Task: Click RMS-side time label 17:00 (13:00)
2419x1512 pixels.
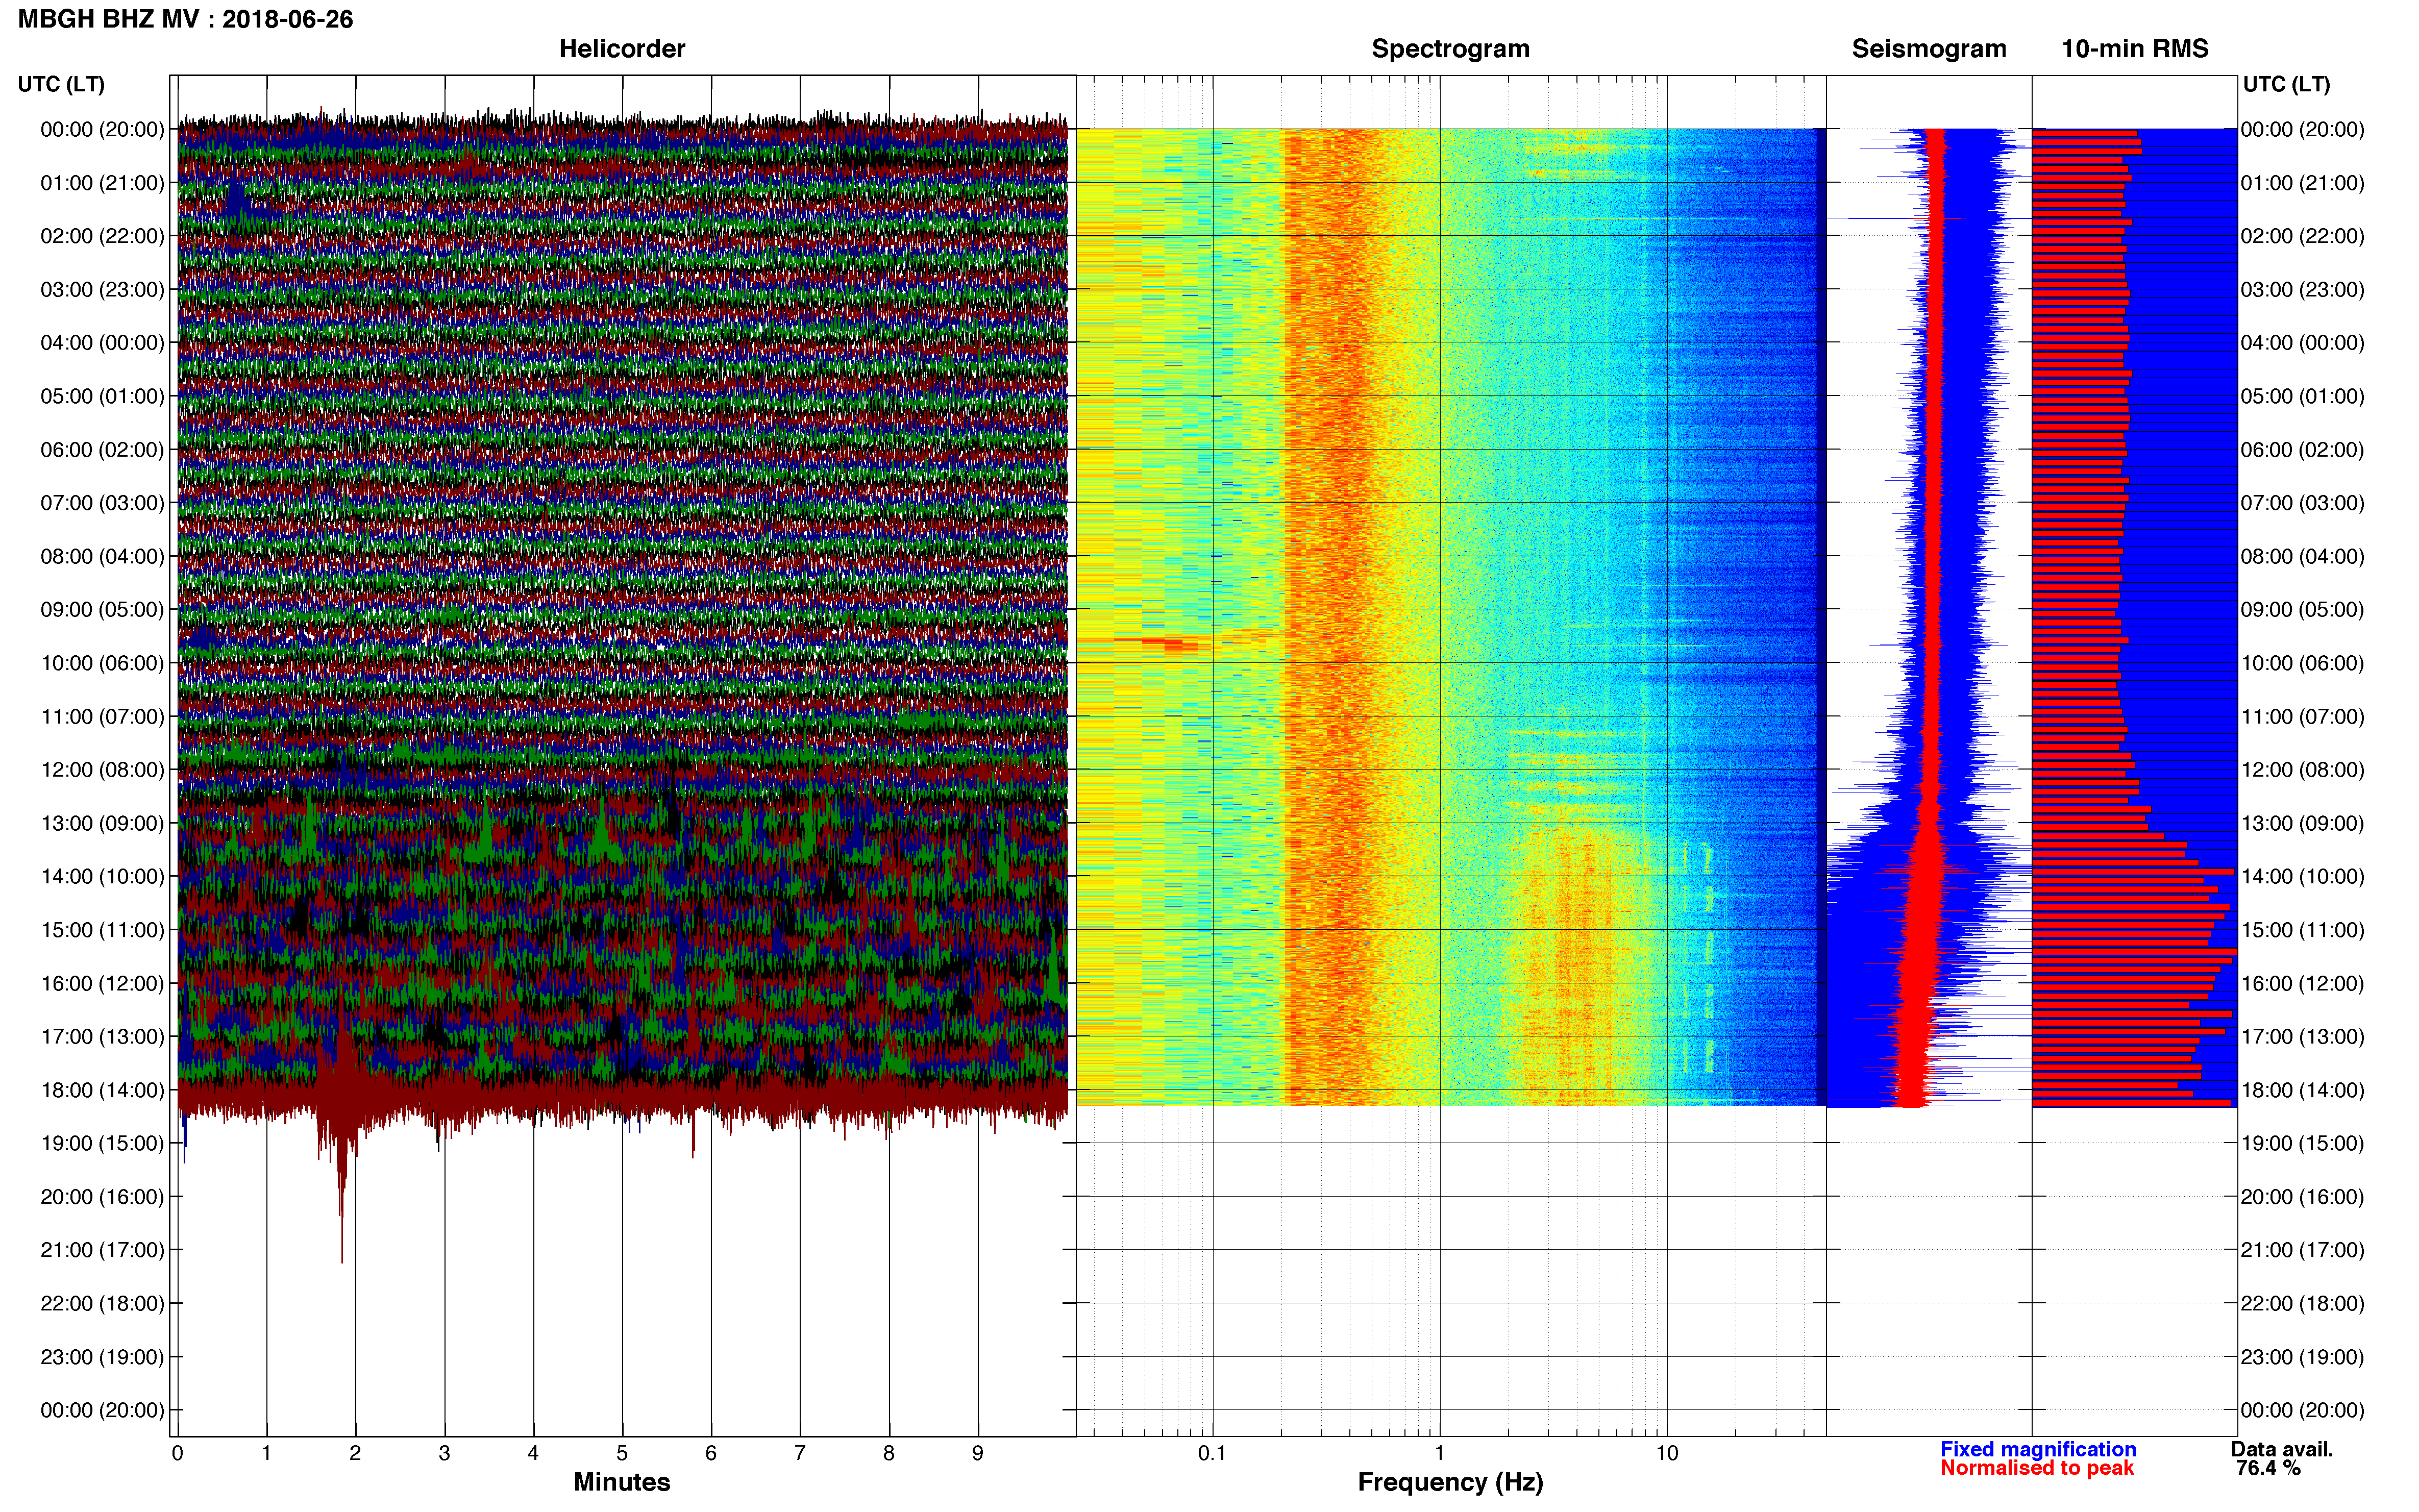Action: click(x=2302, y=1037)
